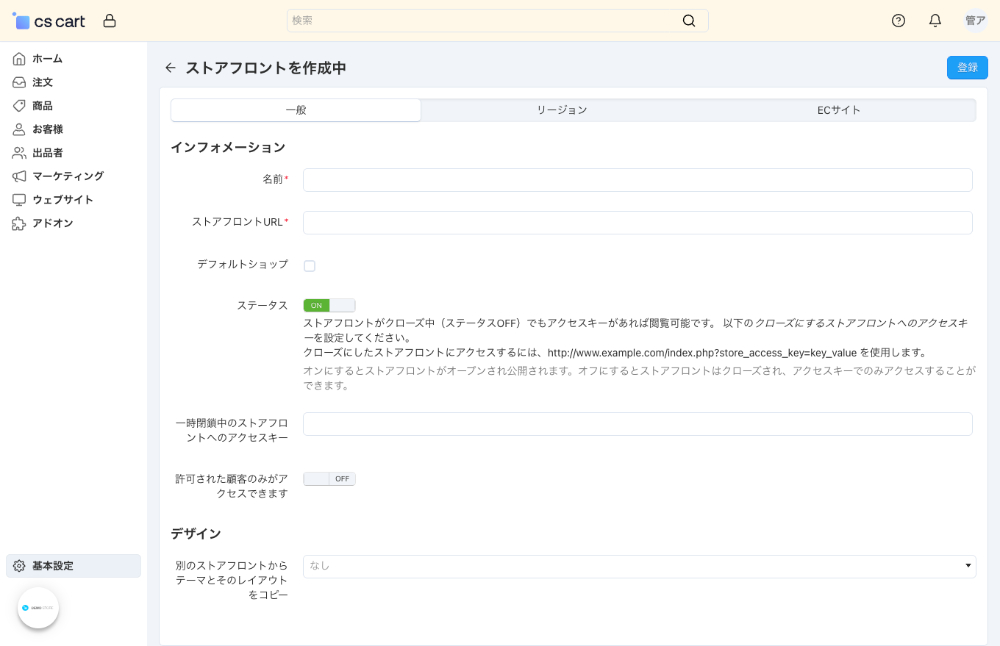Click the デザイン section heading
Screen dimensions: 1000x646
[196, 534]
